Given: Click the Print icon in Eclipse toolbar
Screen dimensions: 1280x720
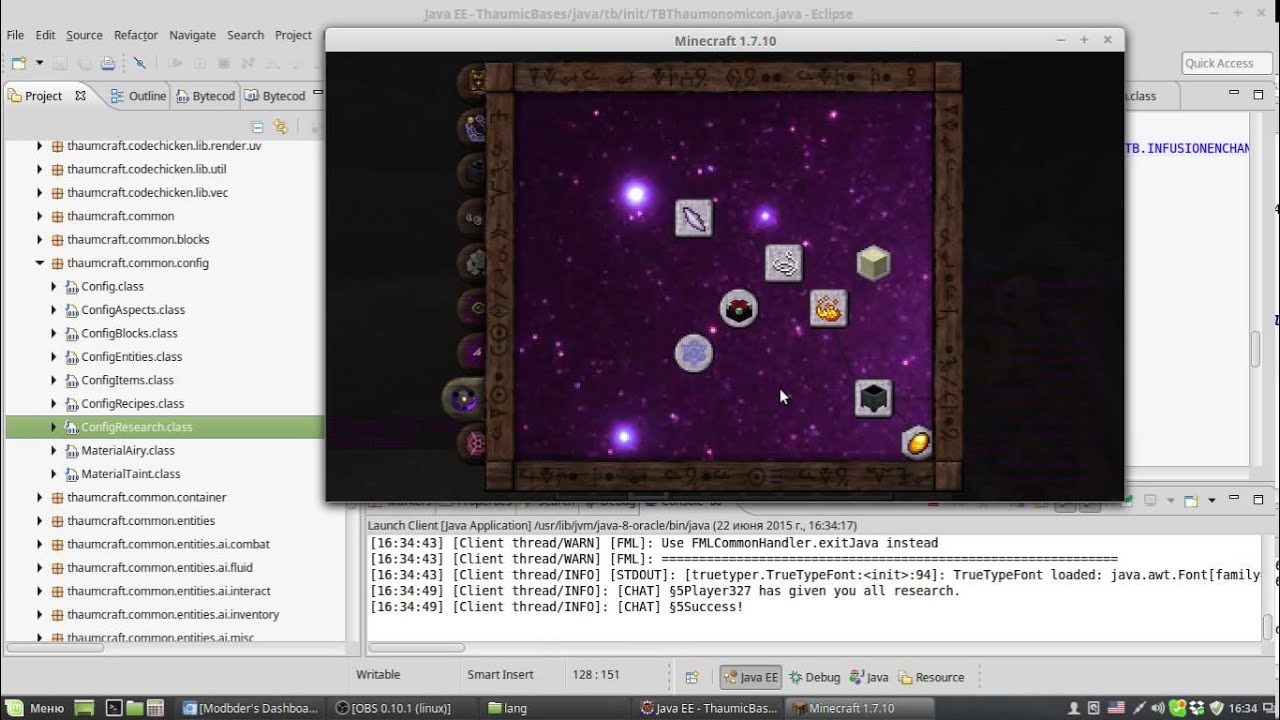Looking at the screenshot, I should point(107,63).
